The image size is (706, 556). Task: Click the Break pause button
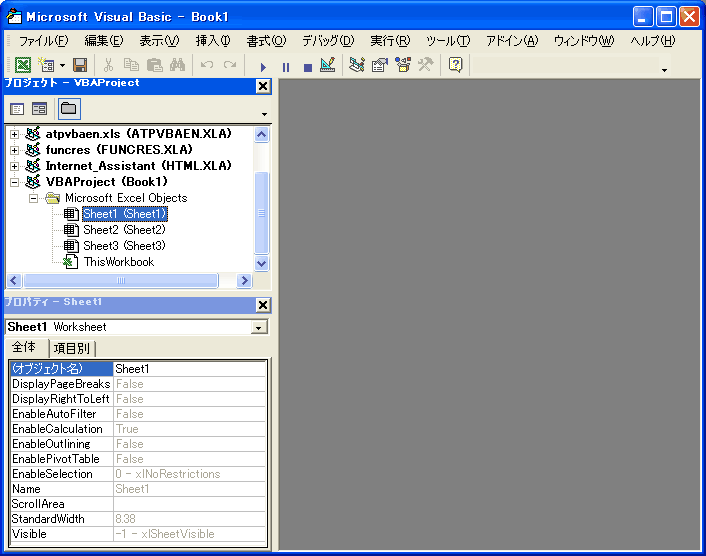(286, 67)
